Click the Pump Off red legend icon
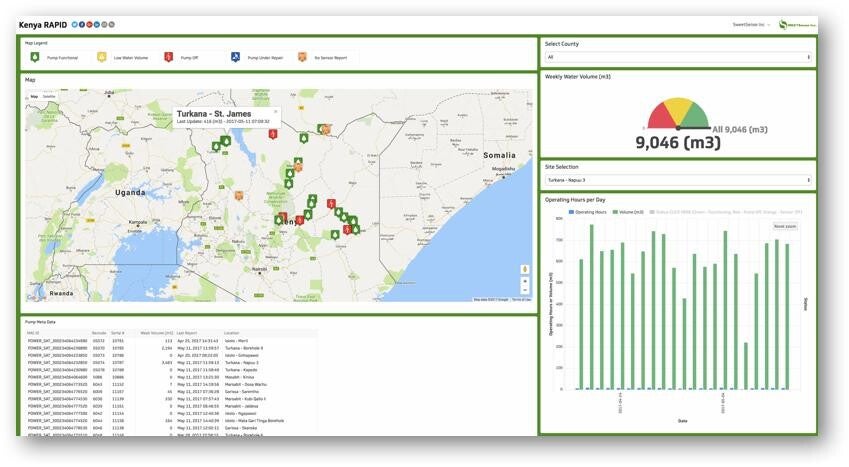 168,57
